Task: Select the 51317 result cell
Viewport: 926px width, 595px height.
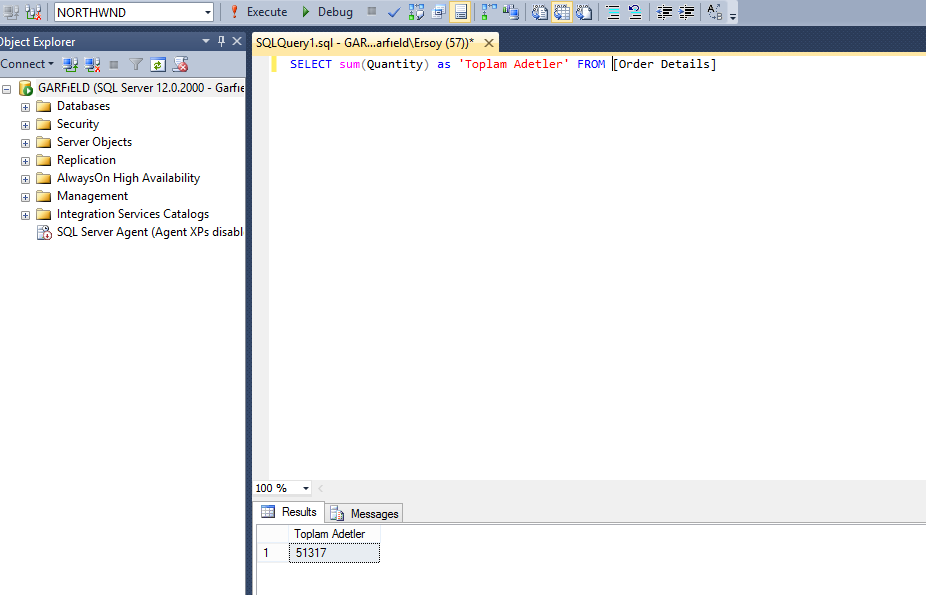Action: [333, 552]
